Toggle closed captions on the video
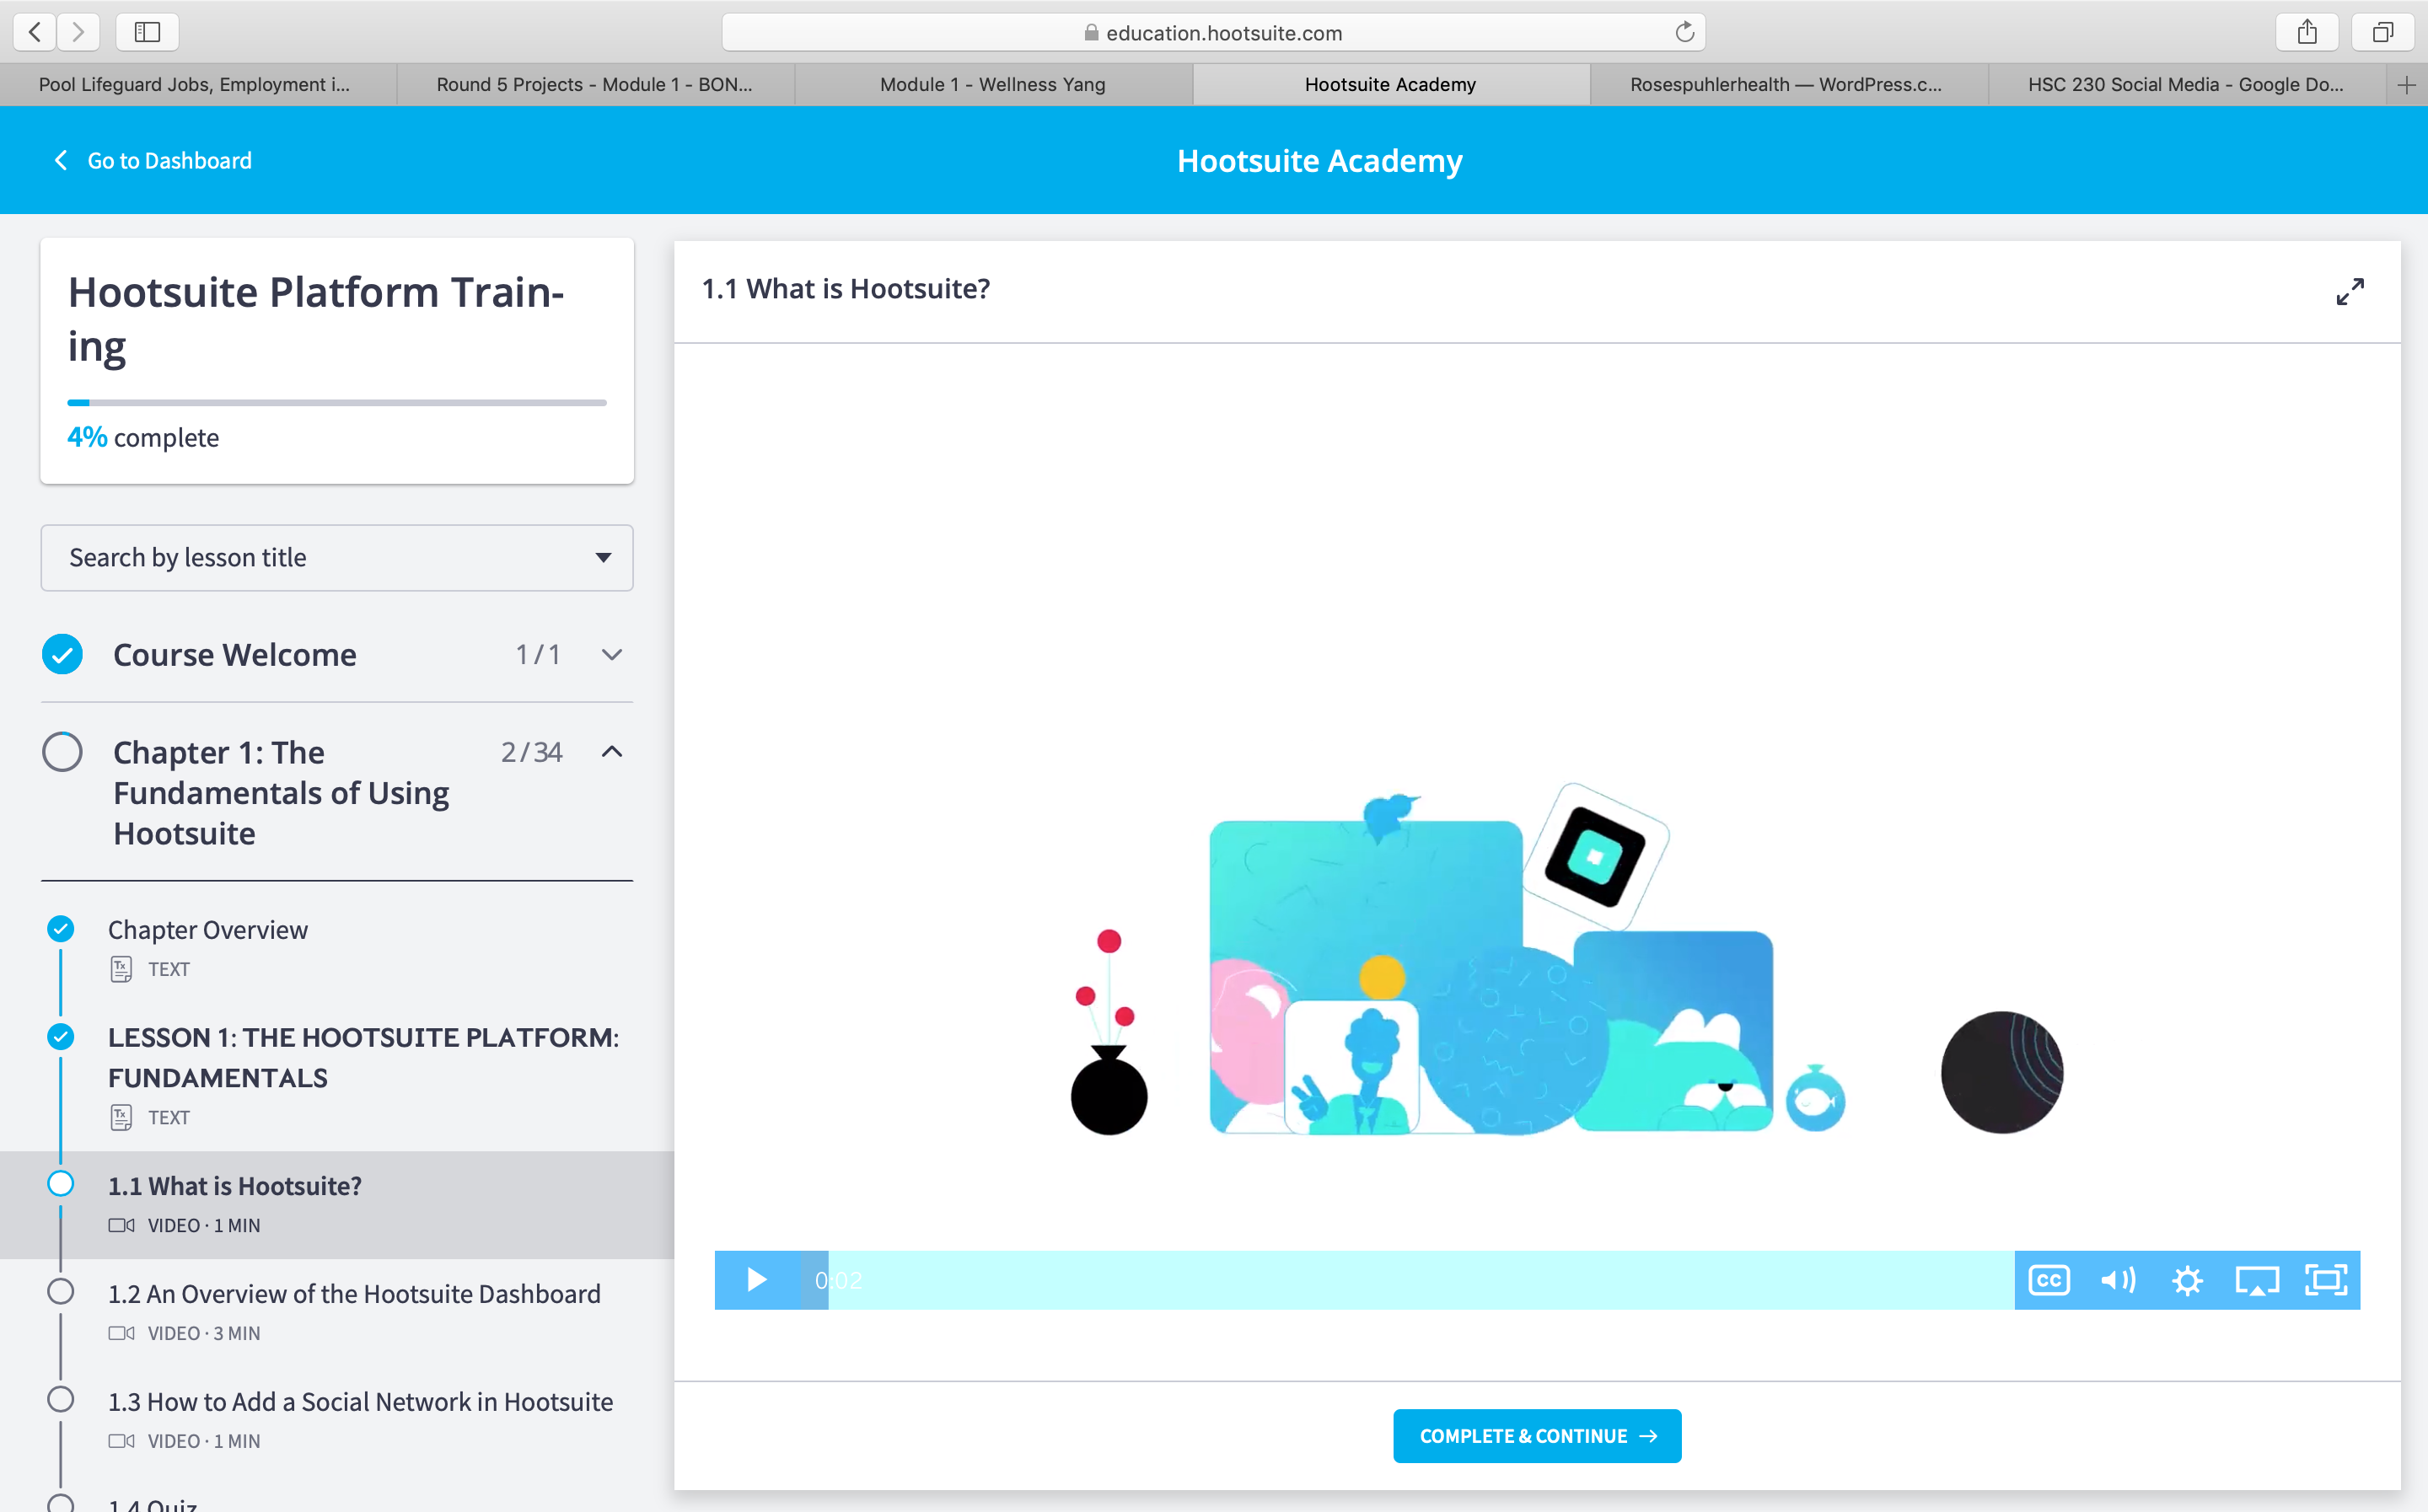 point(2048,1280)
